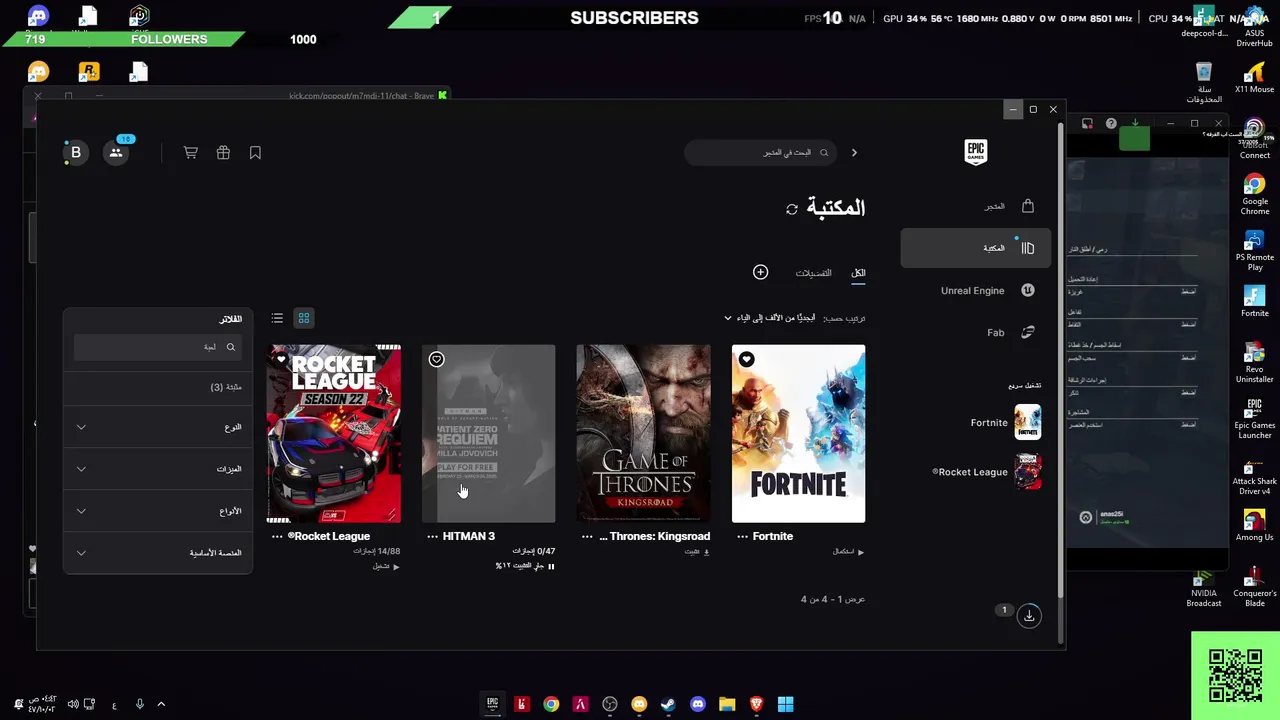Install Game of Thrones: Kingsroad
The image size is (1280, 720).
[x=697, y=551]
